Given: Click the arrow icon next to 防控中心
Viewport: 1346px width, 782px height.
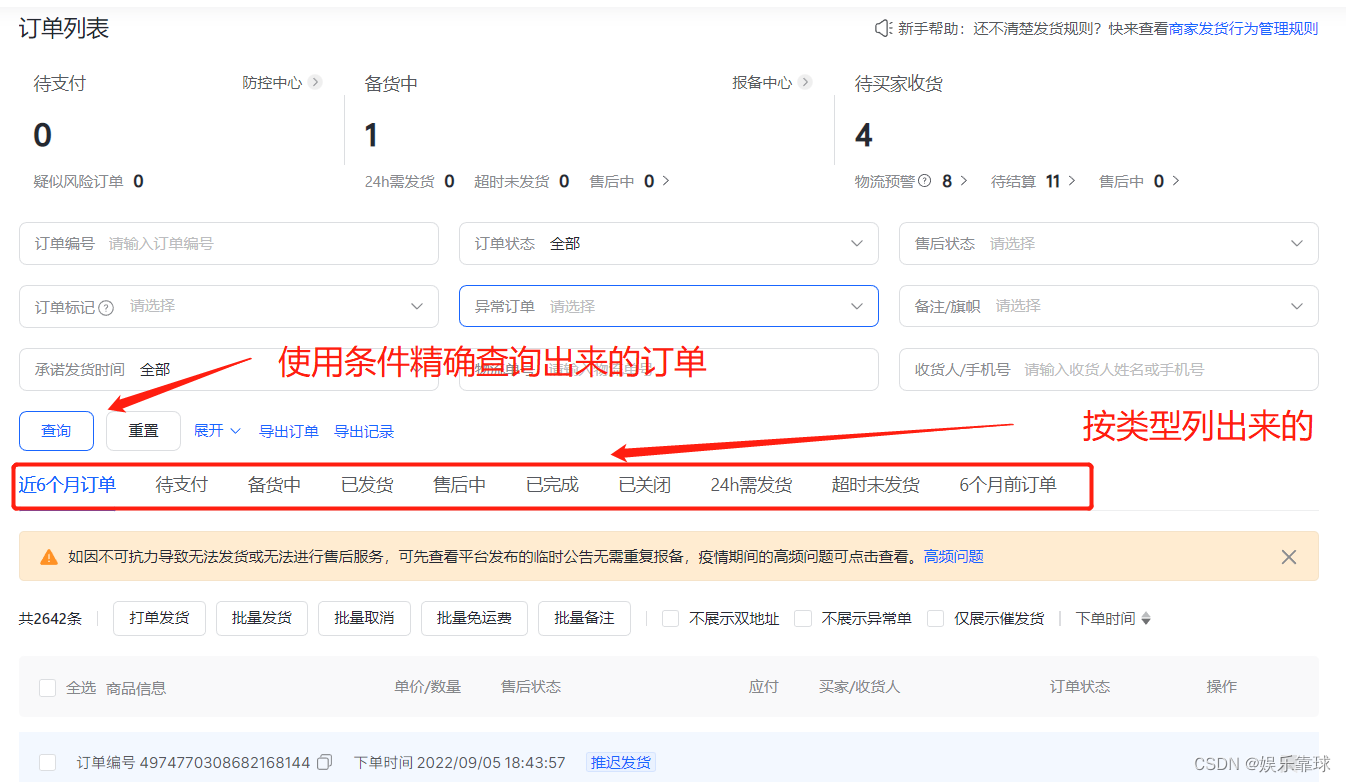Looking at the screenshot, I should pos(315,82).
